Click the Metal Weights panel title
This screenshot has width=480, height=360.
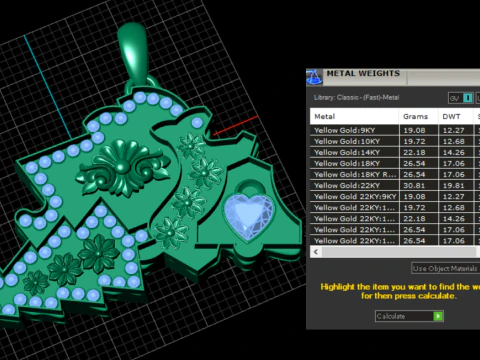[363, 74]
